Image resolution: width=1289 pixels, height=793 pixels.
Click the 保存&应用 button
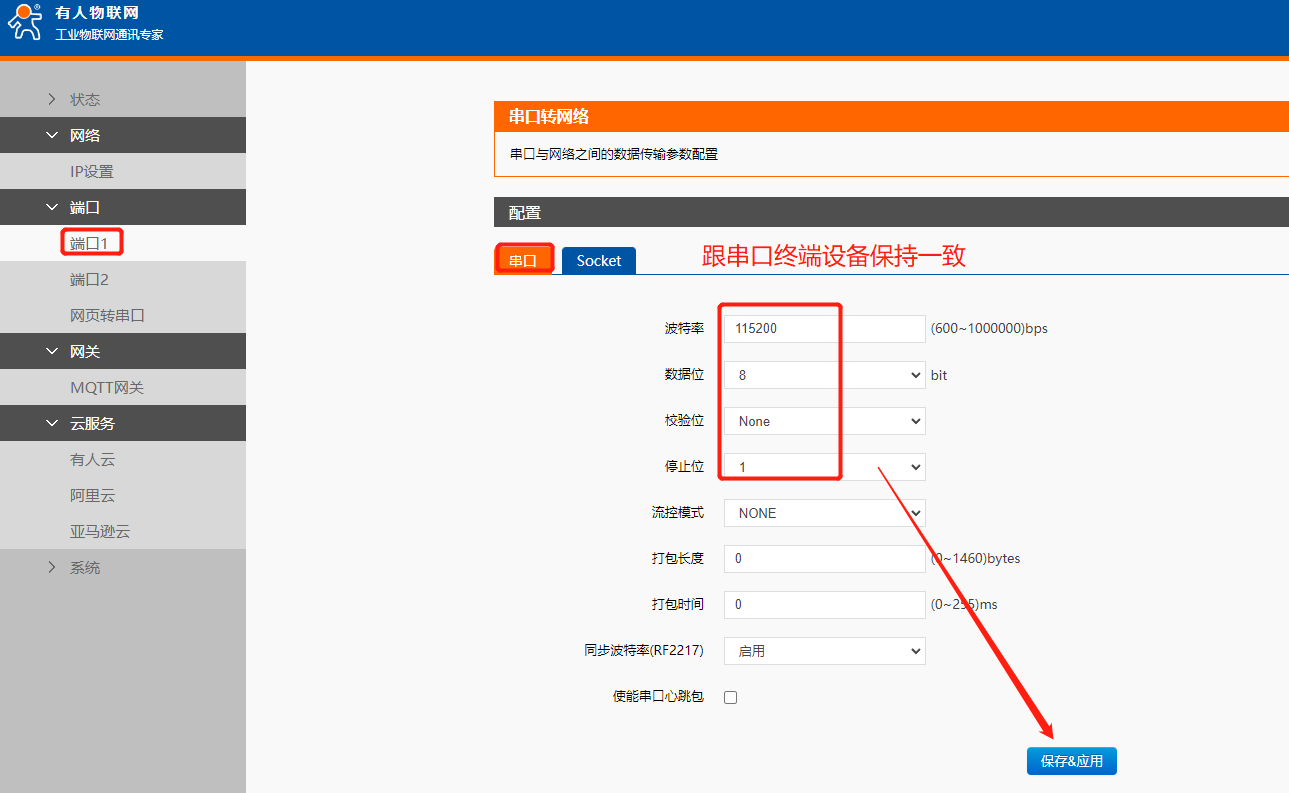tap(1071, 761)
